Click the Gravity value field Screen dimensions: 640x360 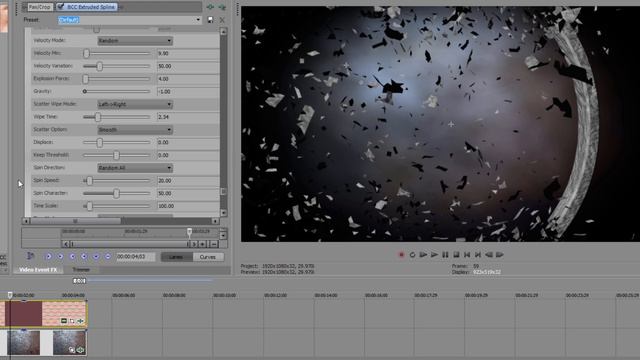pyautogui.click(x=188, y=91)
